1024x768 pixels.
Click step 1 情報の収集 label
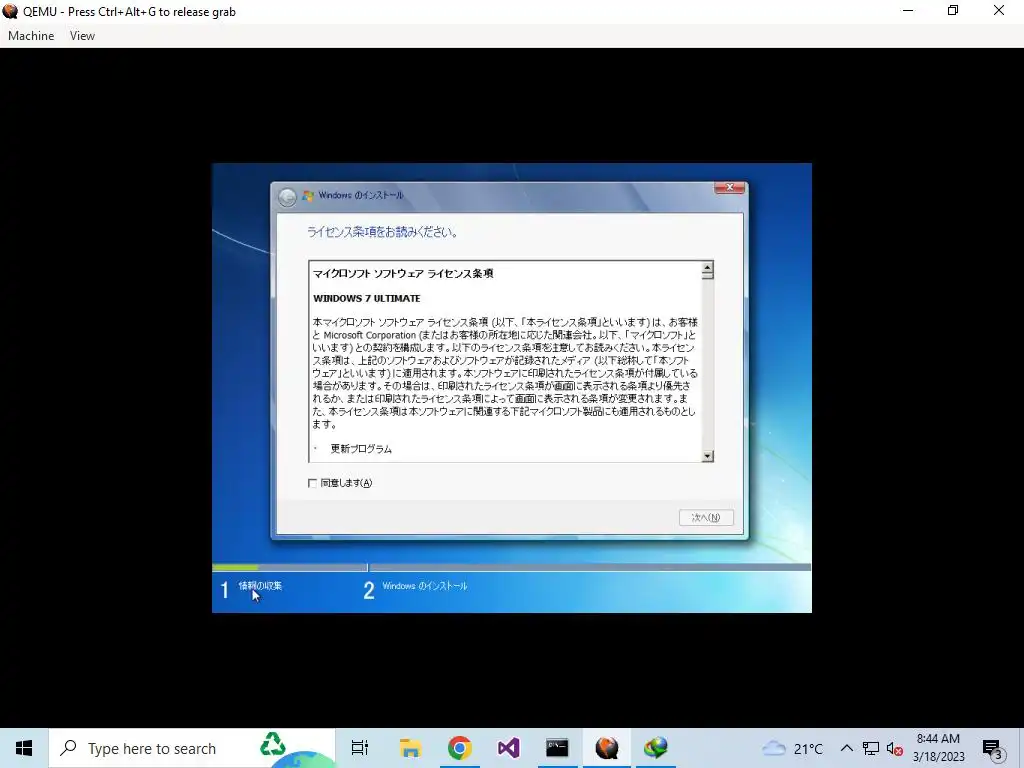pos(260,586)
